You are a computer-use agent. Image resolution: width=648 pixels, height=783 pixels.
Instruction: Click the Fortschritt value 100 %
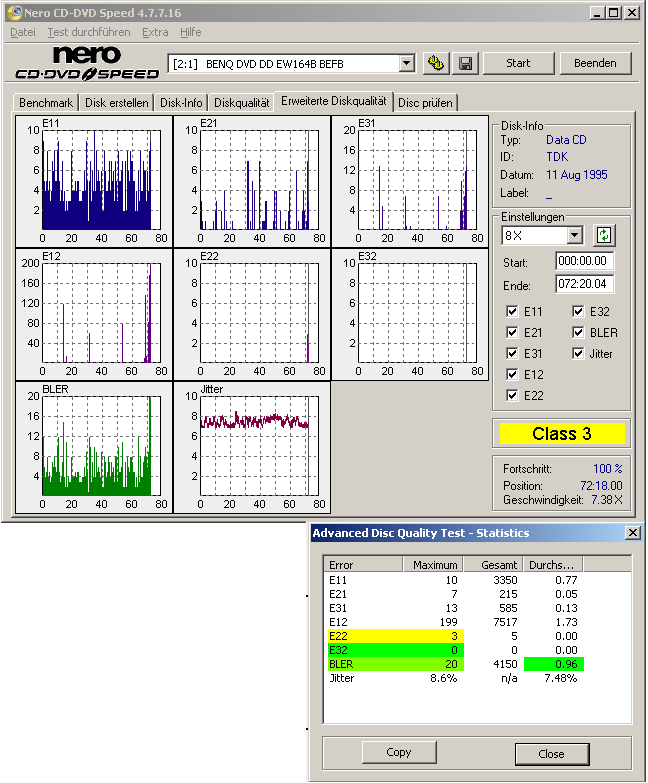click(608, 468)
